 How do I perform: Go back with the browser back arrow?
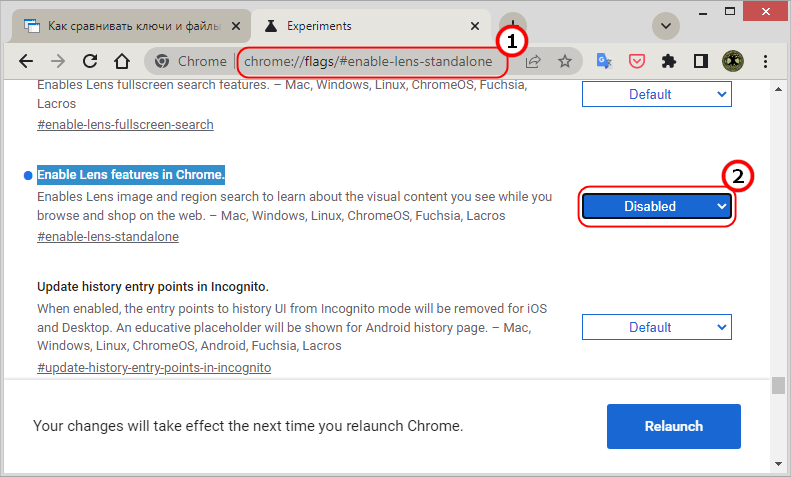coord(26,62)
